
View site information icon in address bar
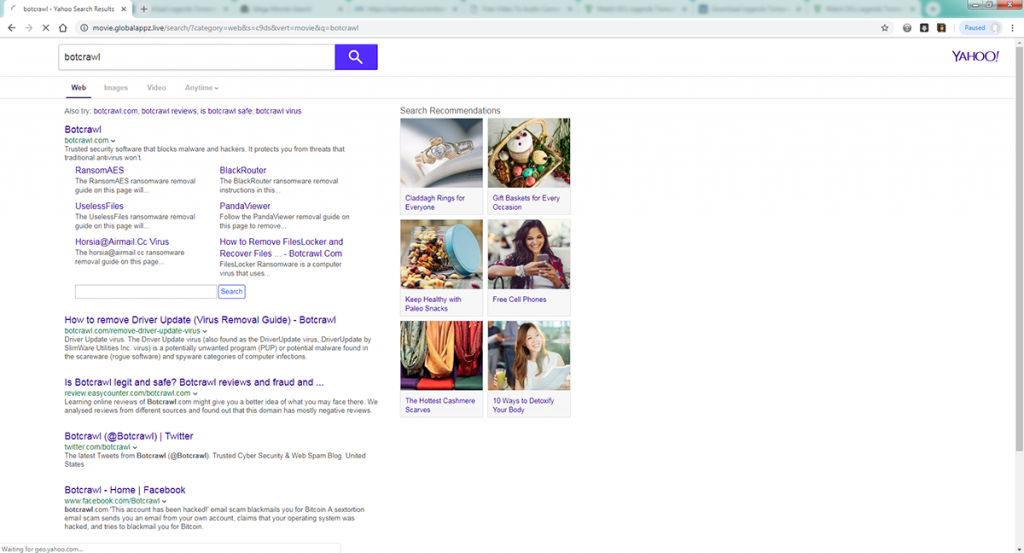(x=84, y=28)
